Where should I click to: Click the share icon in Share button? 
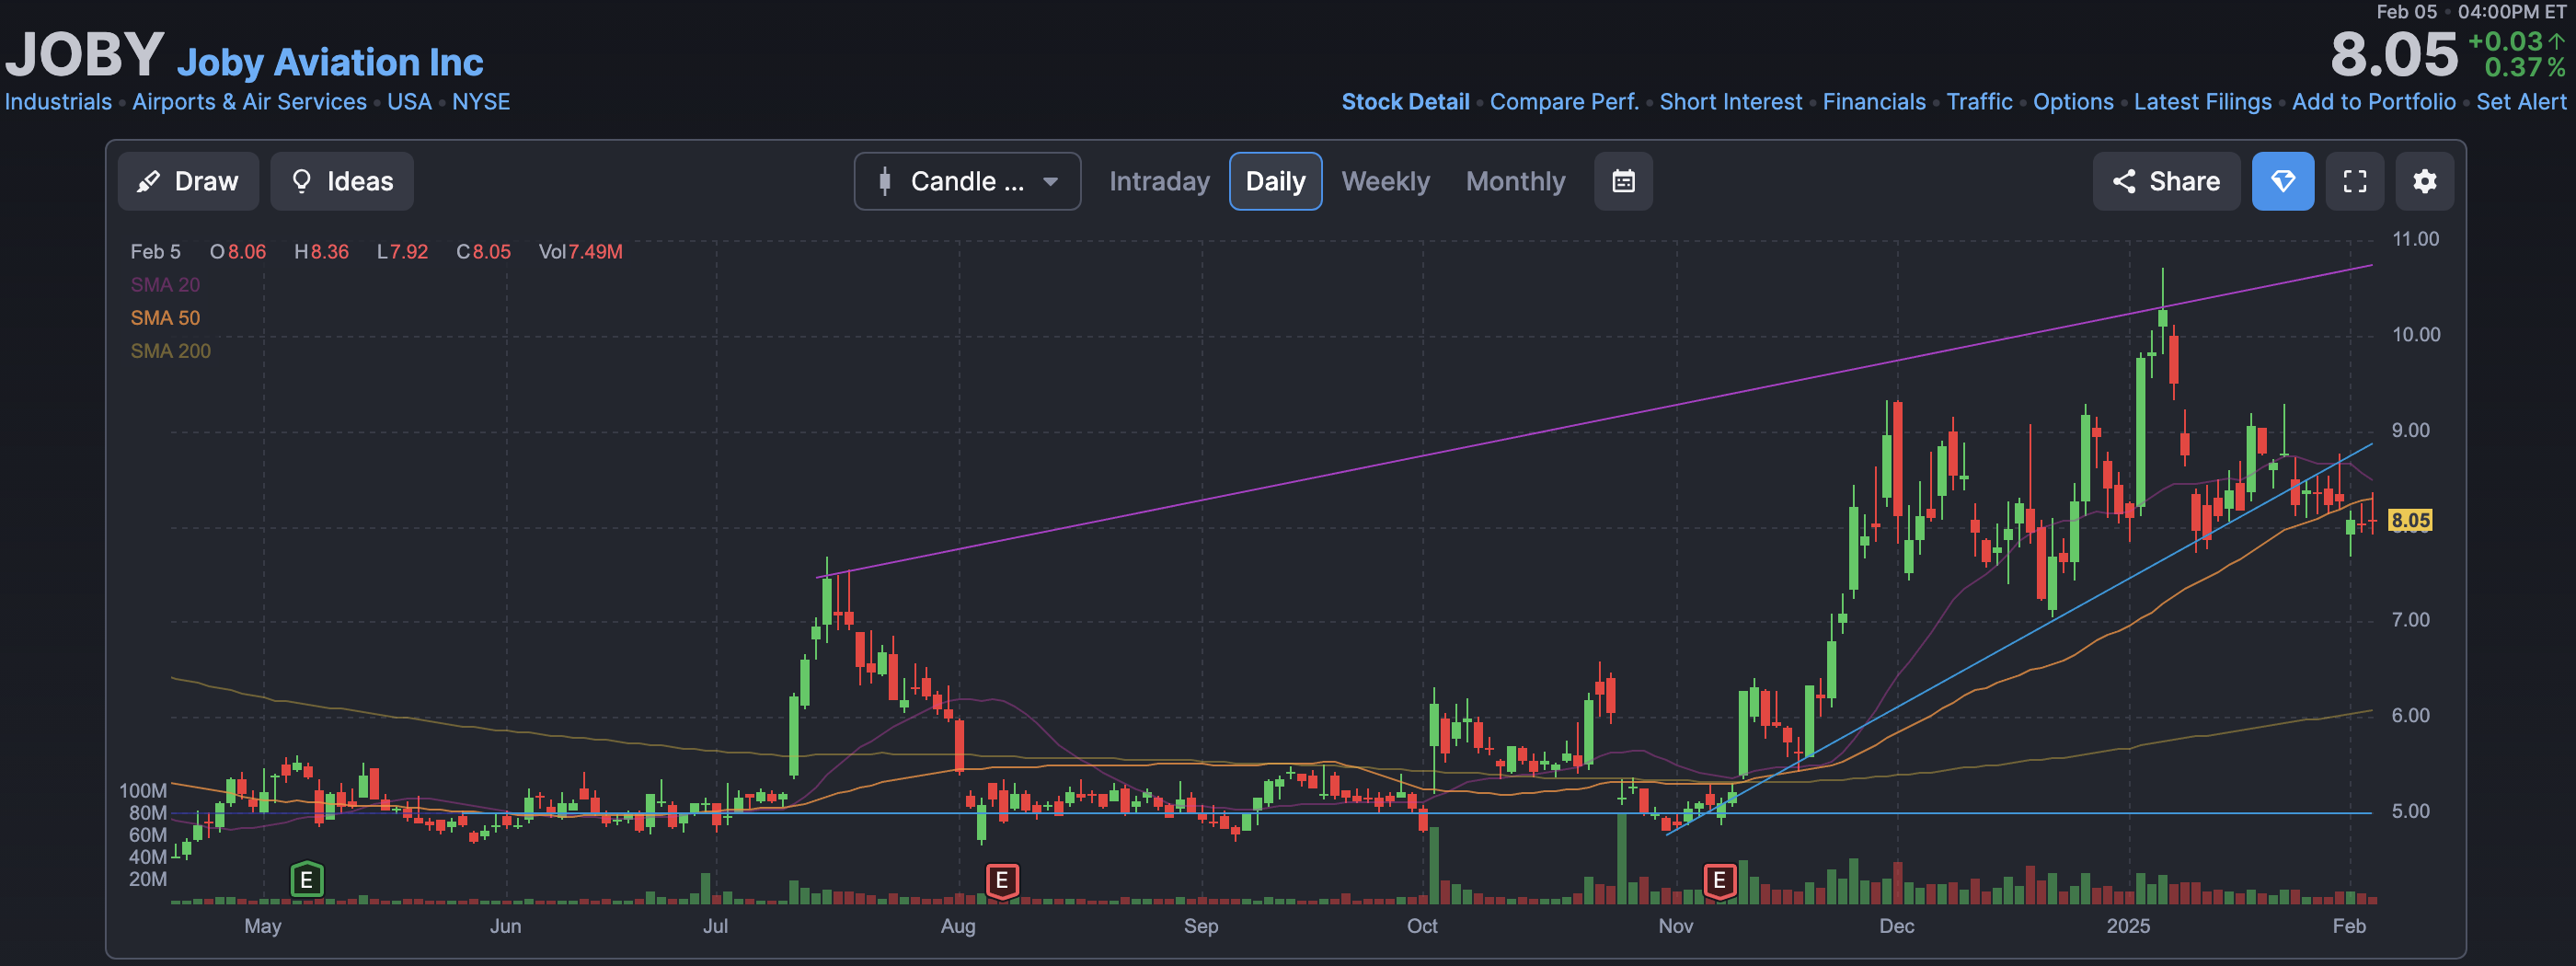(x=2124, y=181)
